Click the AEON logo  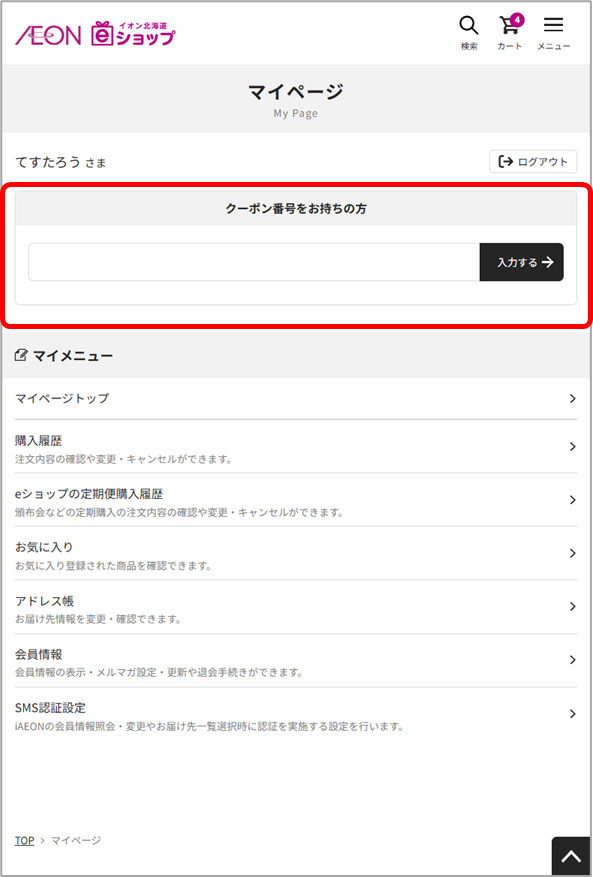(x=48, y=35)
